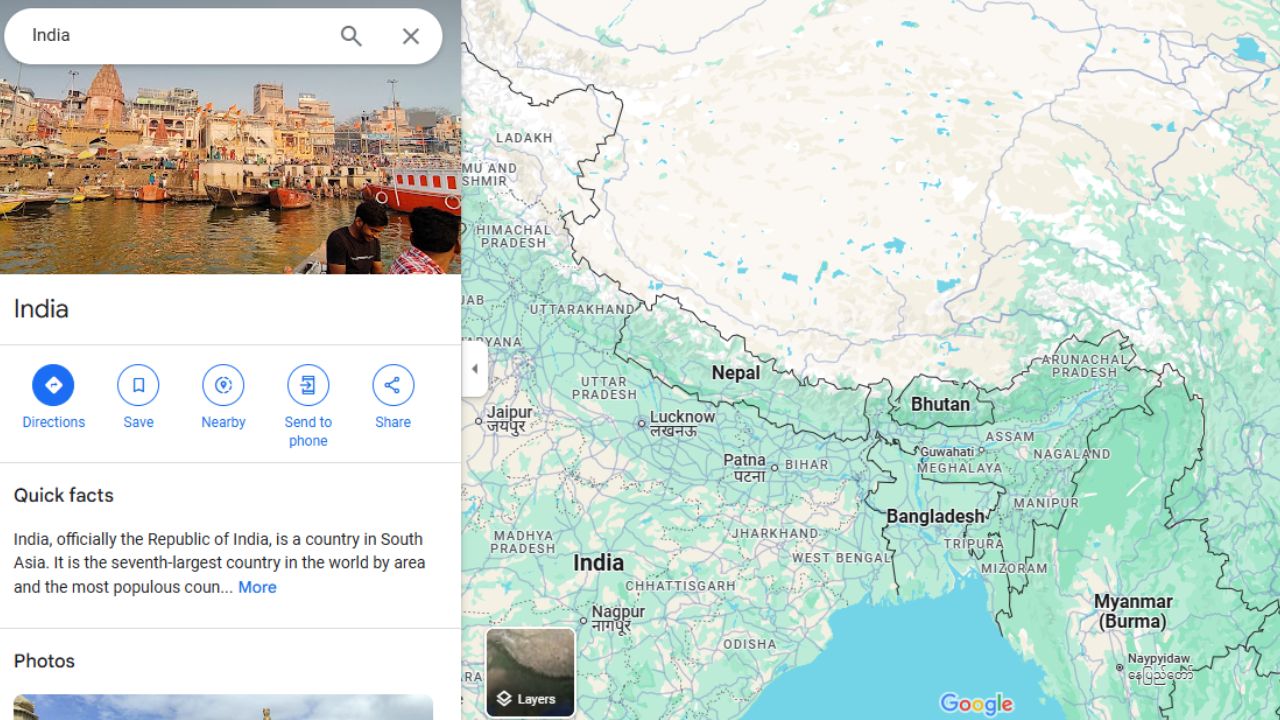Select Nepal label on map
The width and height of the screenshot is (1280, 720).
click(736, 373)
